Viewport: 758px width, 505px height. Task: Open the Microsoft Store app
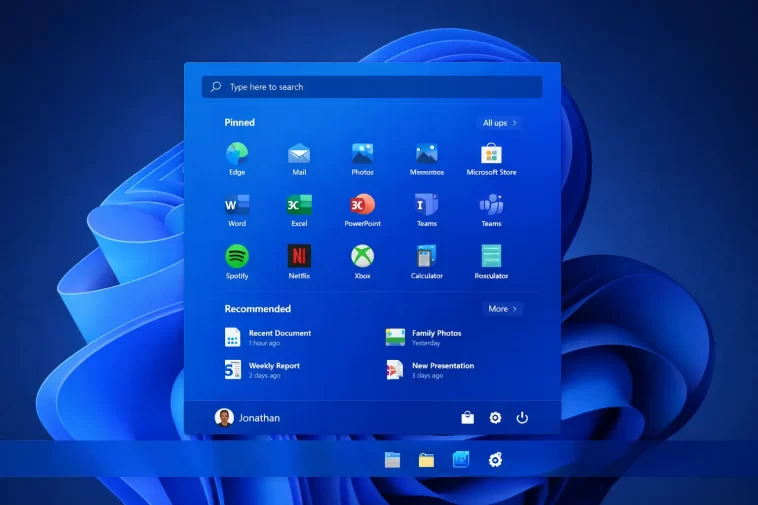pyautogui.click(x=491, y=159)
